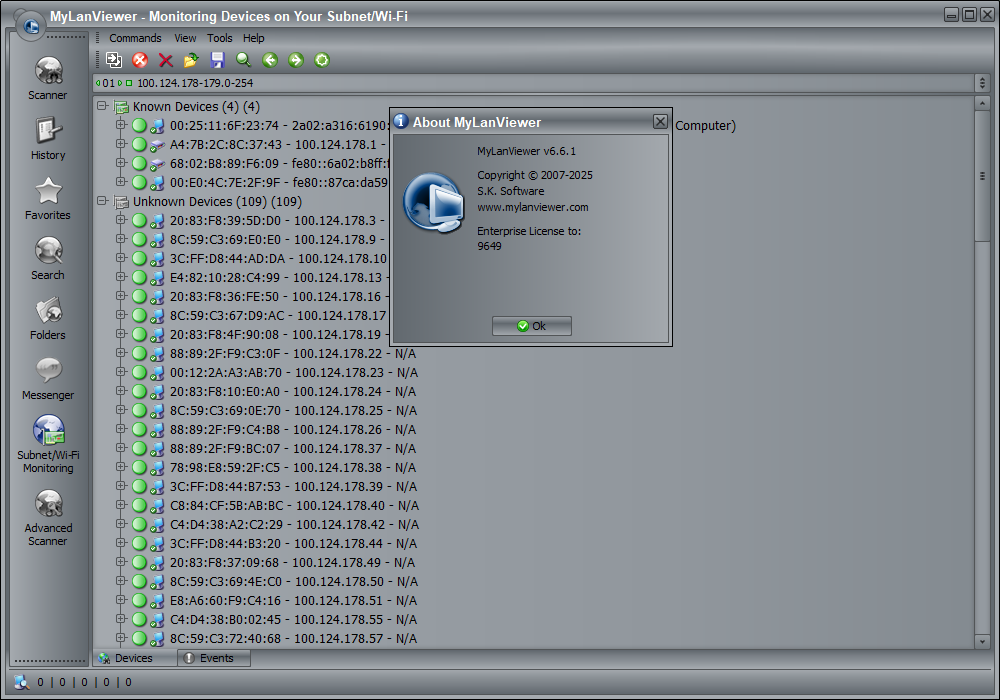
Task: Open the History sidebar section
Action: pyautogui.click(x=48, y=138)
